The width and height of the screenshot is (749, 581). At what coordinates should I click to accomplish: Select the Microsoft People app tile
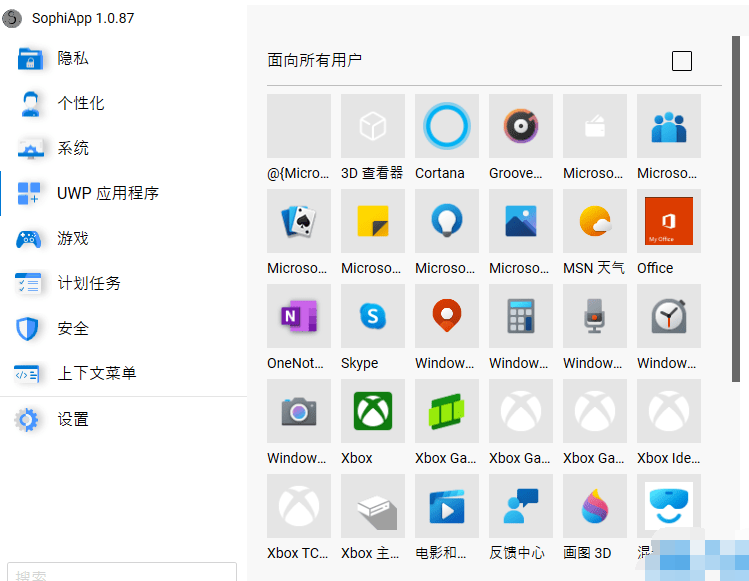[x=669, y=126]
